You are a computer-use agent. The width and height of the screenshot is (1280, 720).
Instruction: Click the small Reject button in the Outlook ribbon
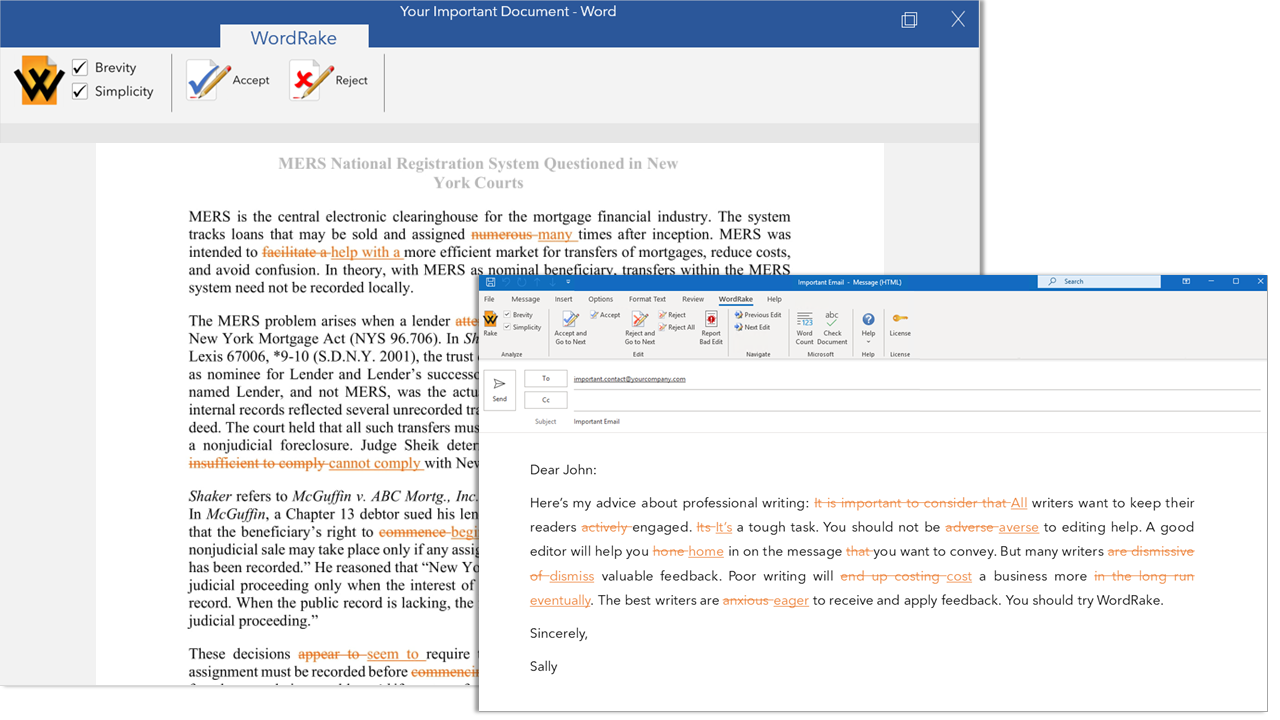[672, 315]
